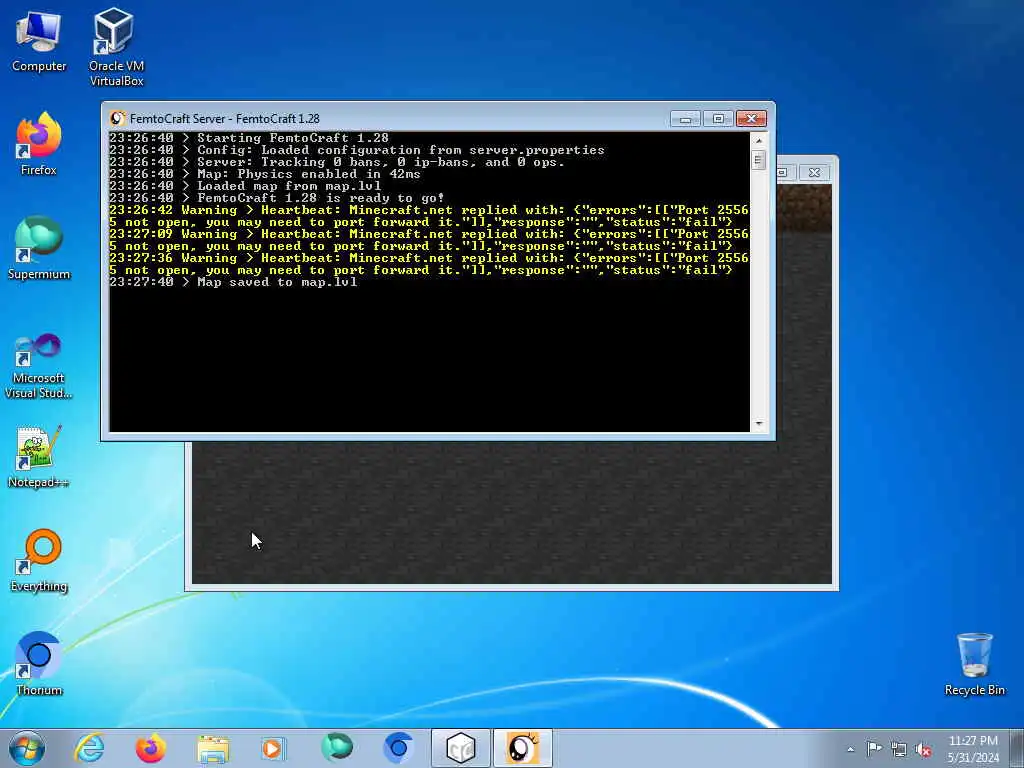Click the console scrollbar thumb
The image size is (1024, 768).
(x=758, y=159)
